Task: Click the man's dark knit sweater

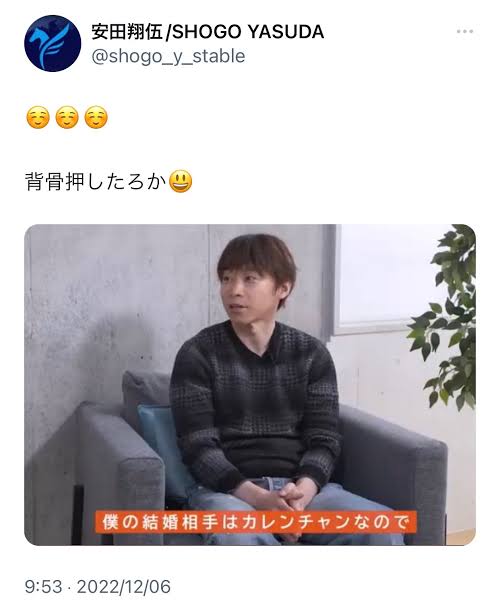Action: [254, 403]
